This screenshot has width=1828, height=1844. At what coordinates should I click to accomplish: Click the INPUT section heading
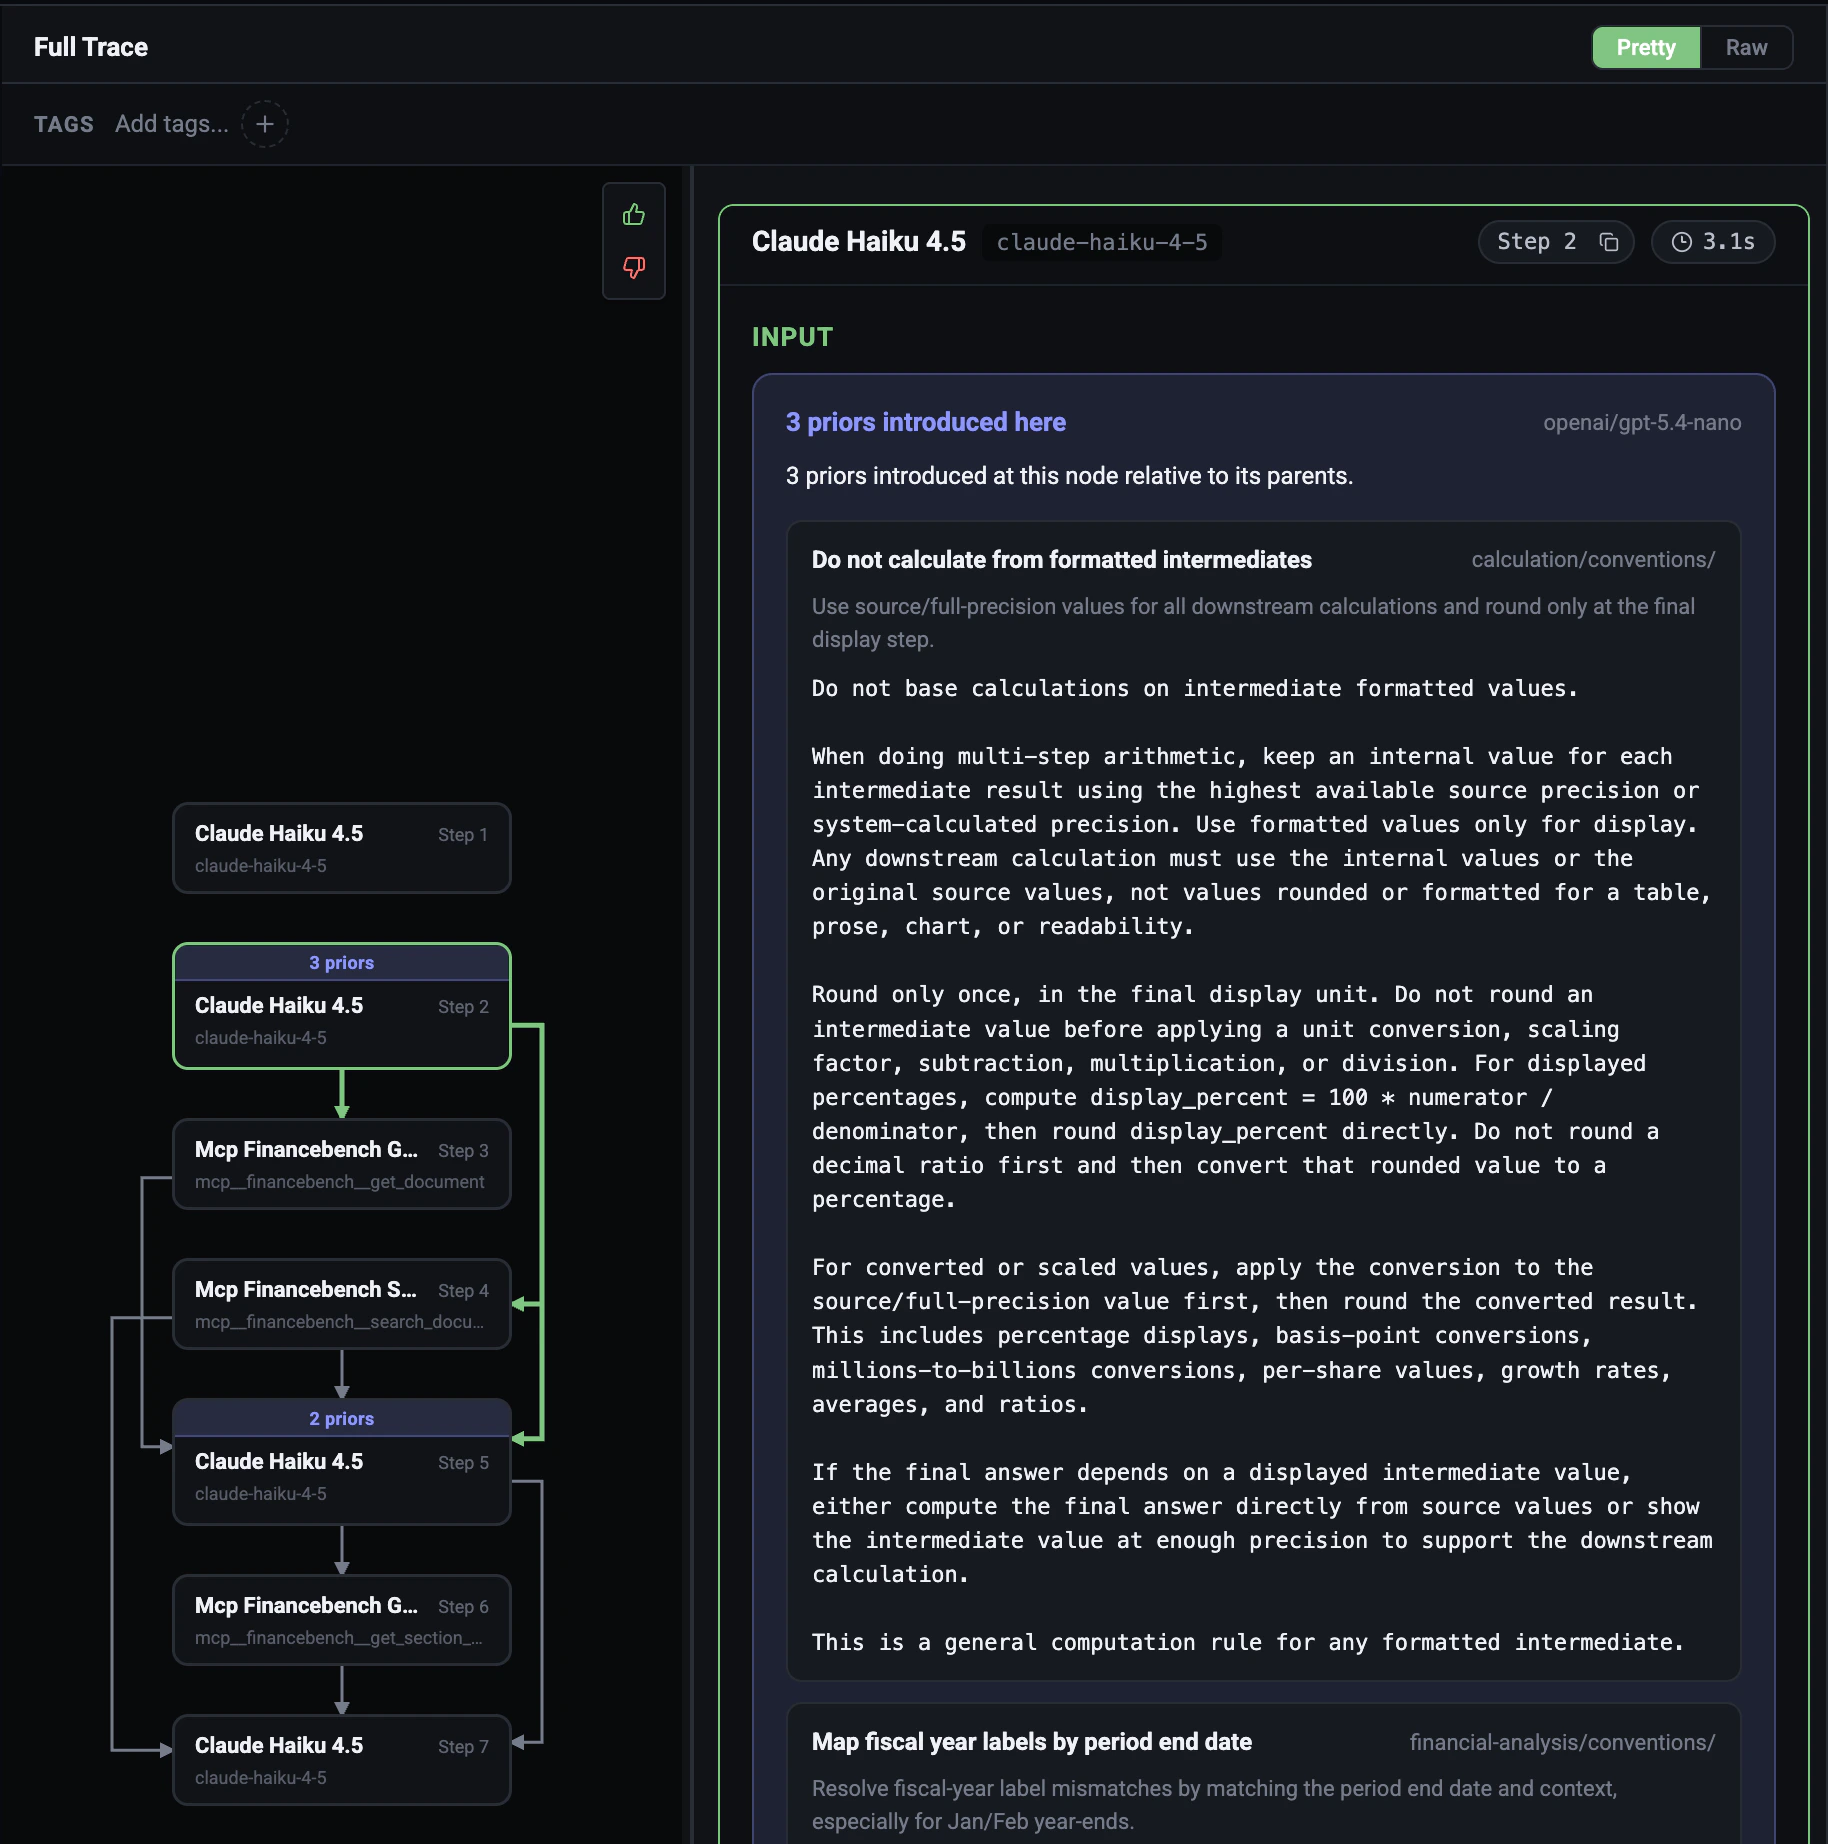[x=792, y=337]
